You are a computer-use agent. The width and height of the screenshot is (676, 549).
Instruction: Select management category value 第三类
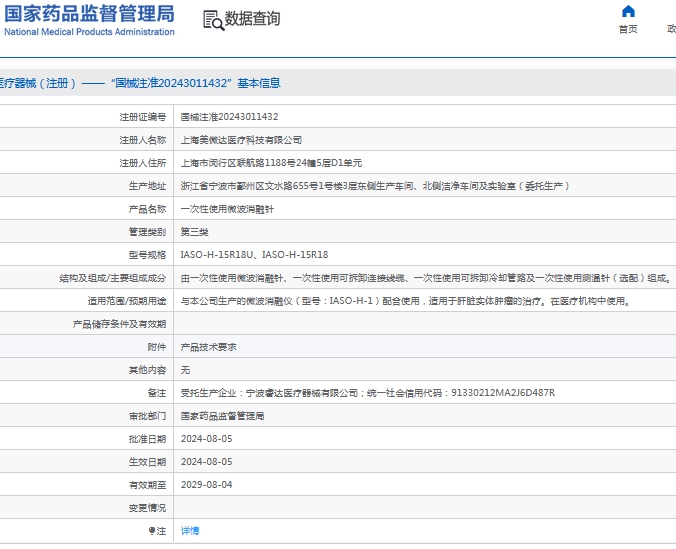click(x=194, y=232)
